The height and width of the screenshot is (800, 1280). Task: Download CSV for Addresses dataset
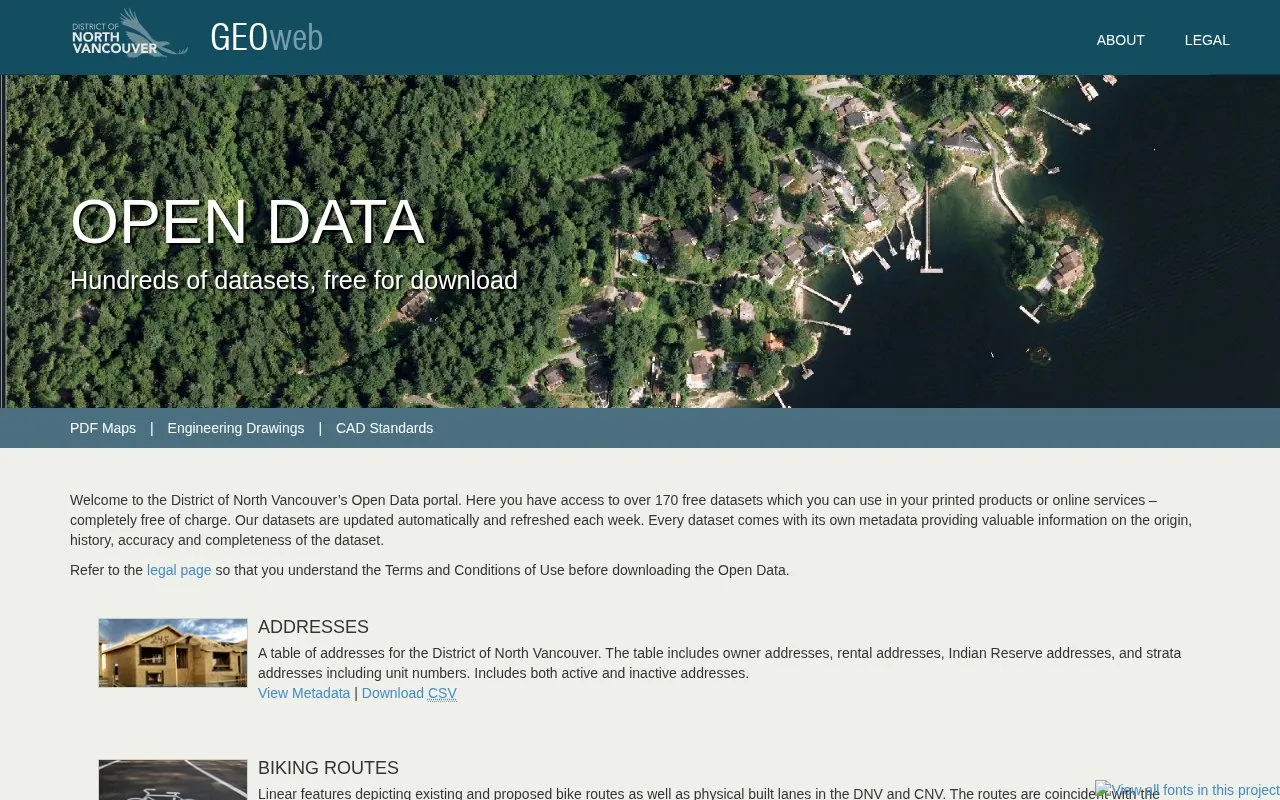tap(409, 693)
